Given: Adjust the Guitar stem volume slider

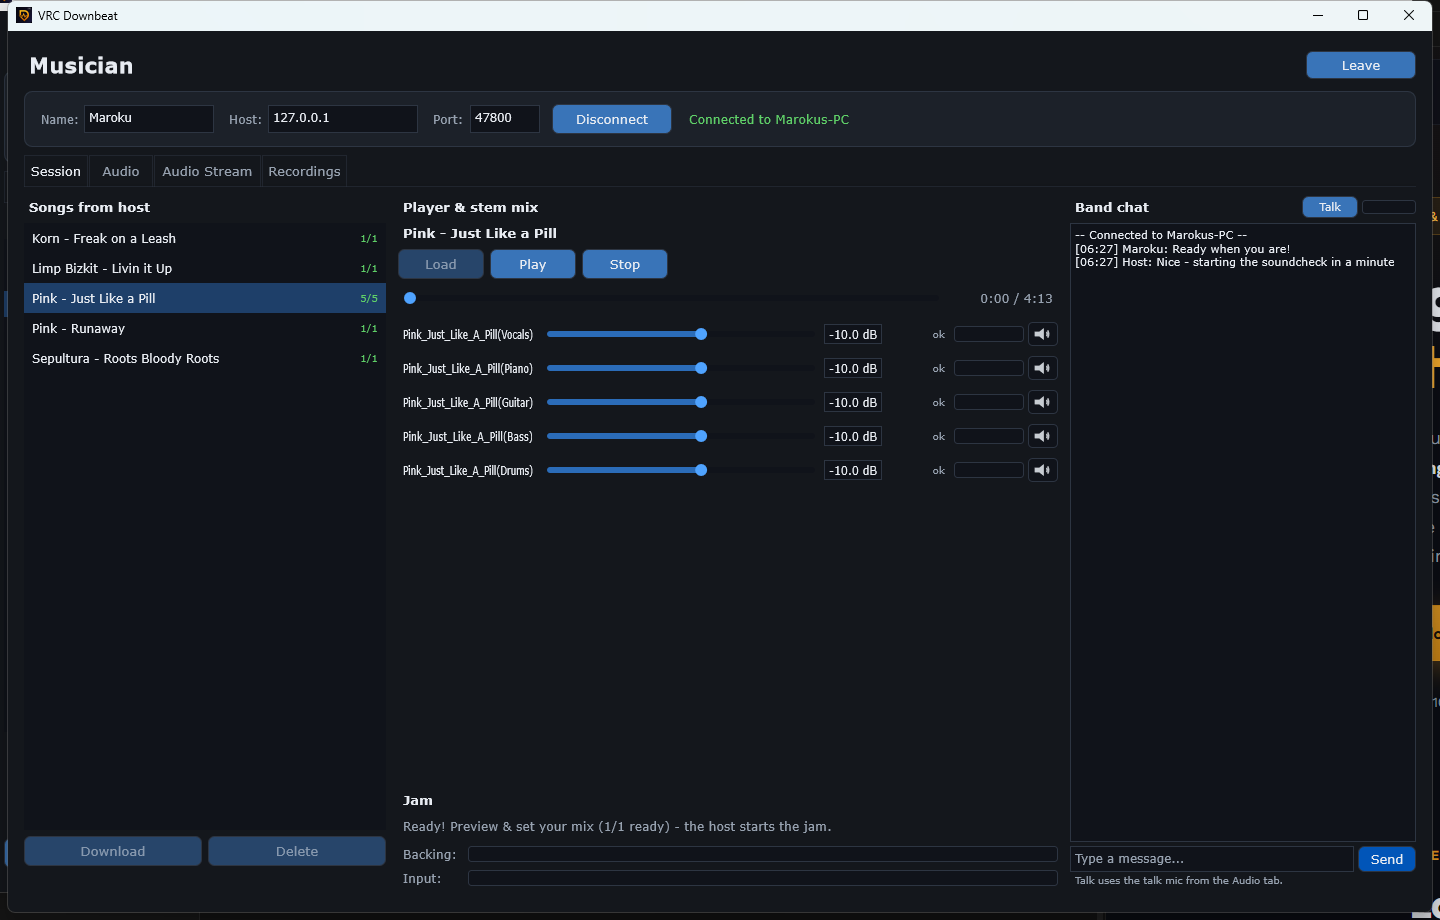Looking at the screenshot, I should [680, 402].
